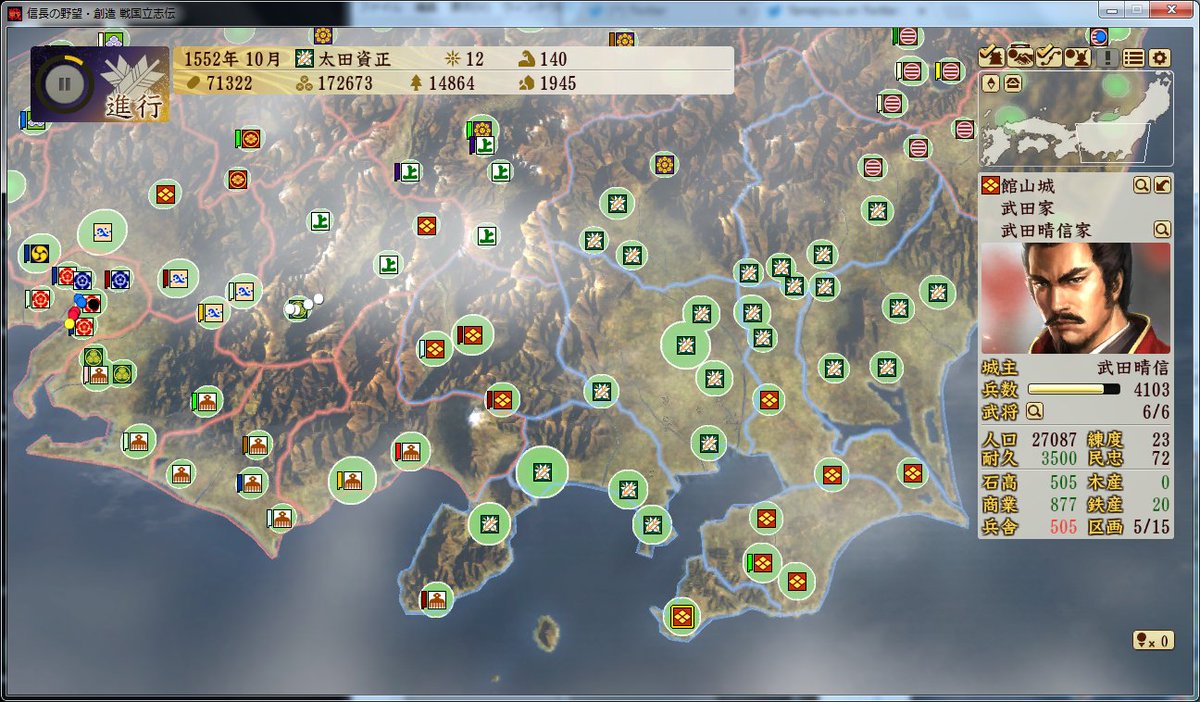
Task: Open the gear settings icon
Action: (x=1159, y=57)
